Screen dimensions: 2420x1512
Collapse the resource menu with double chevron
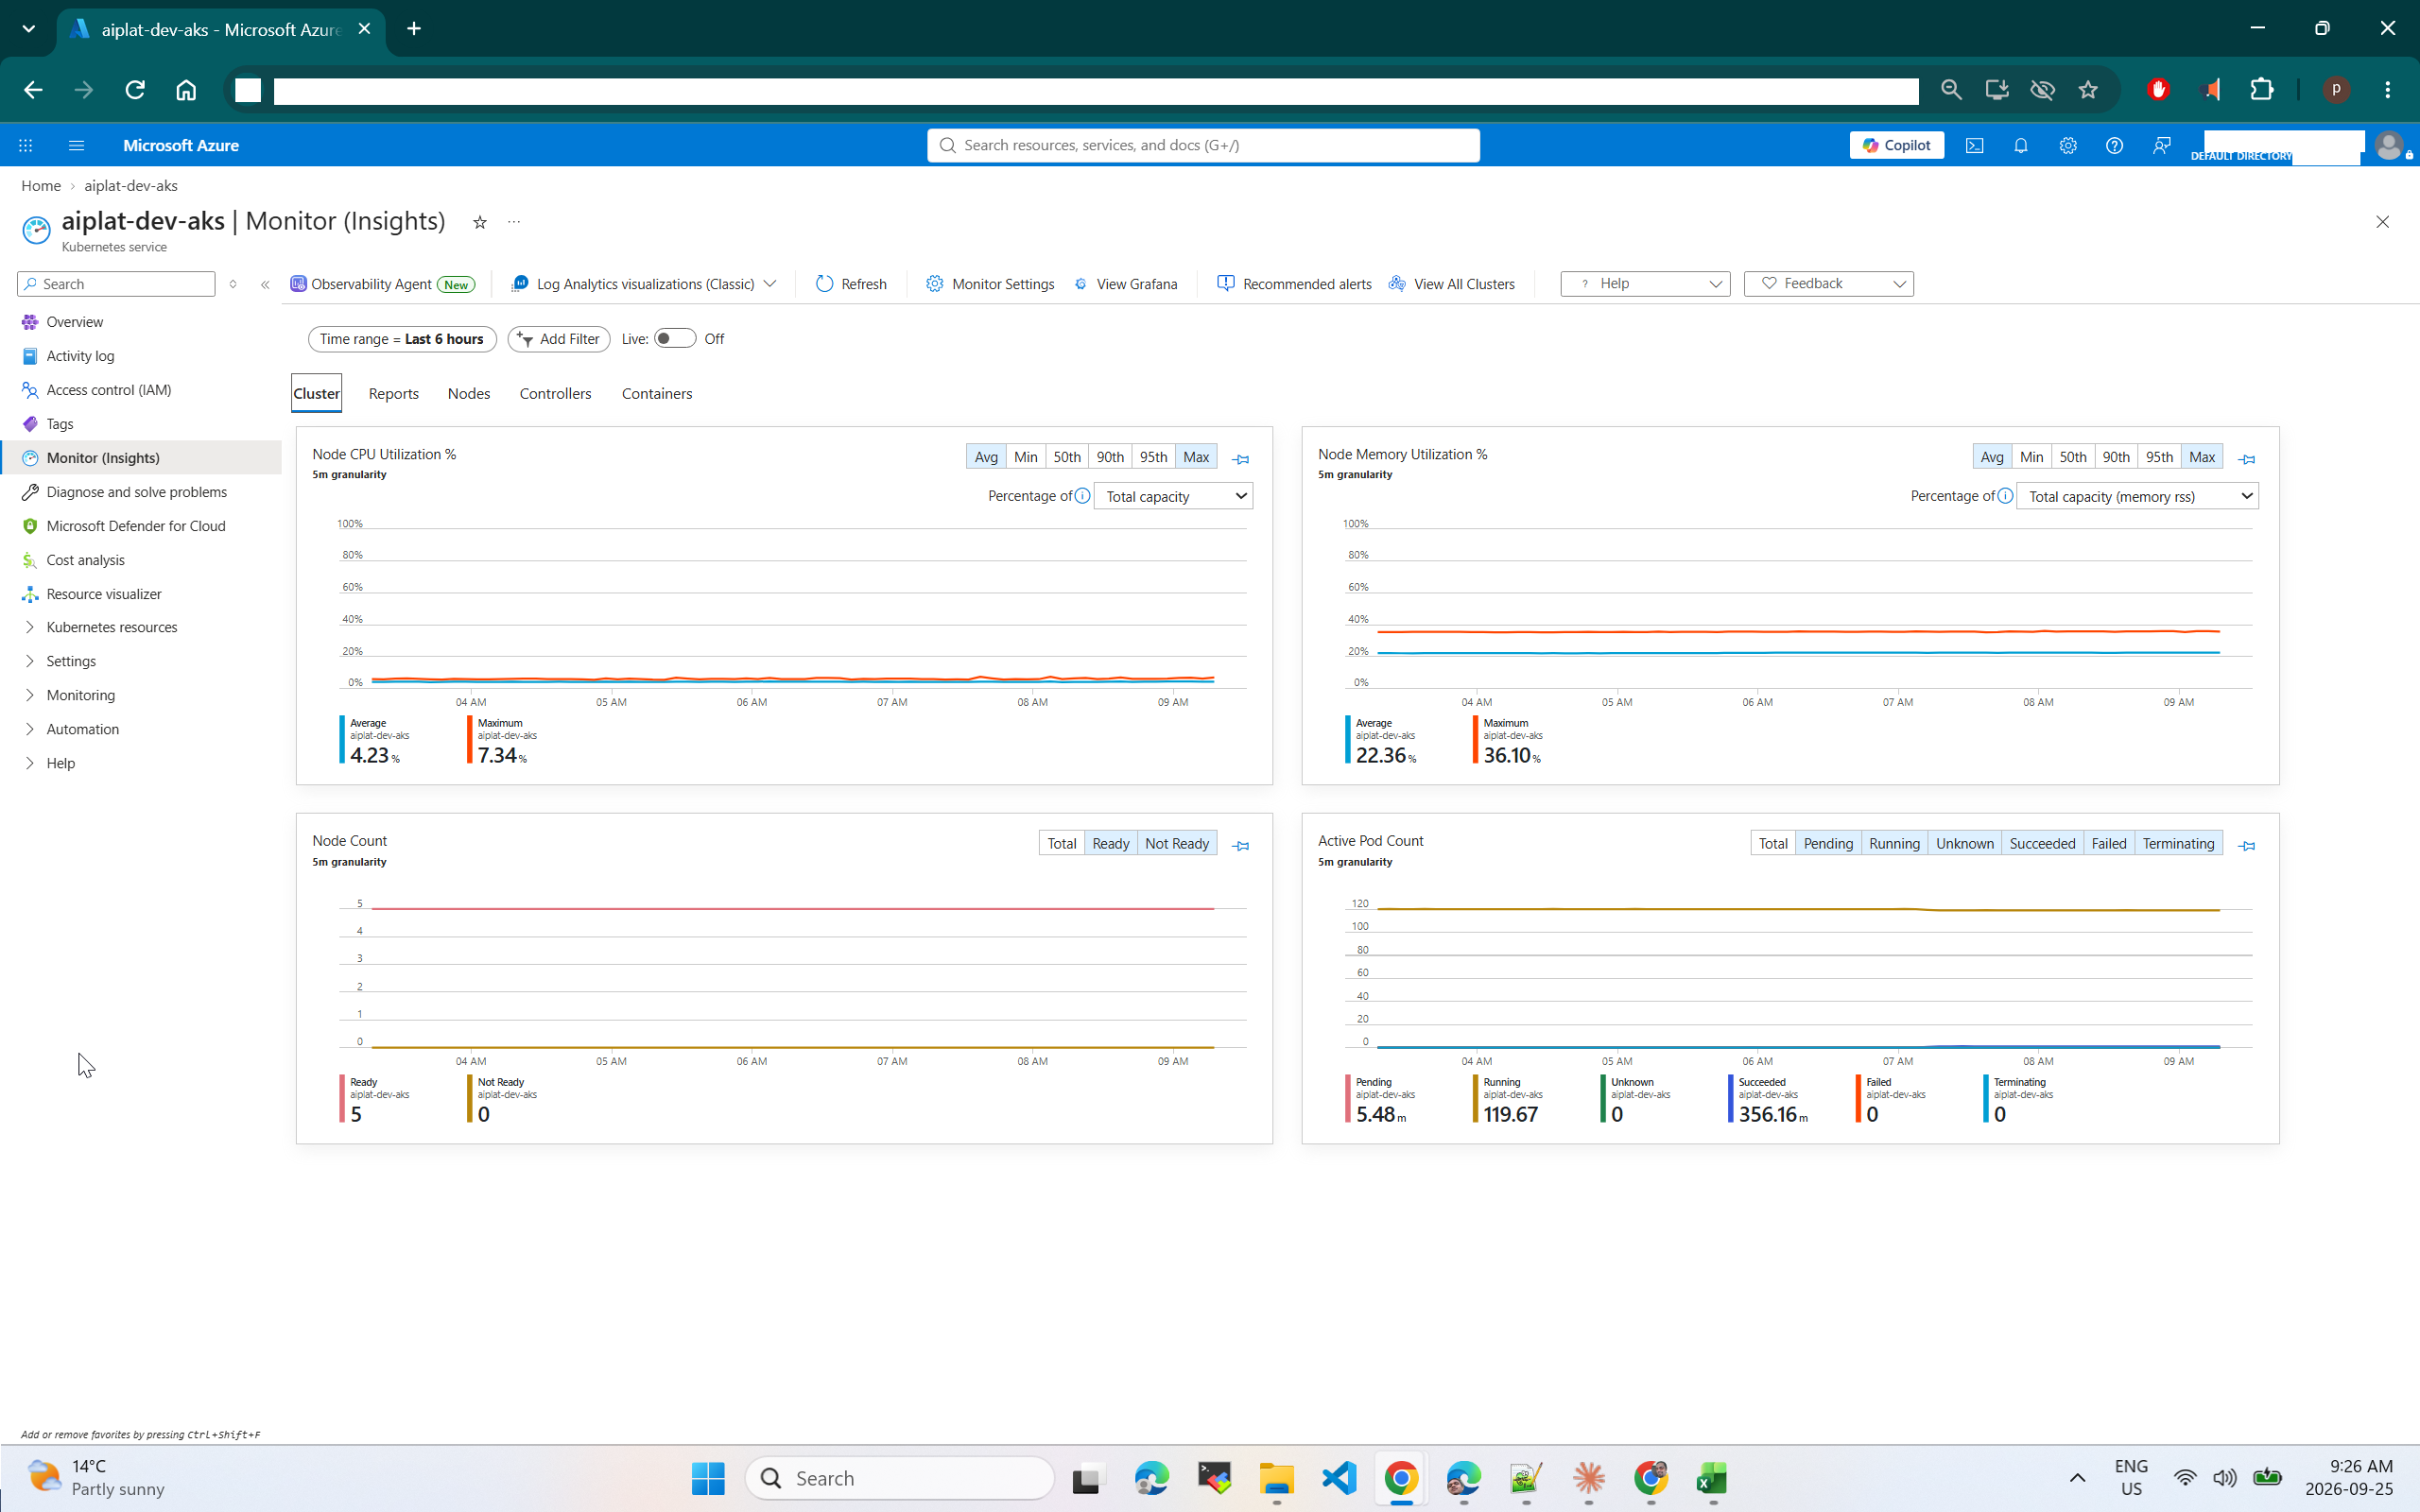coord(265,285)
